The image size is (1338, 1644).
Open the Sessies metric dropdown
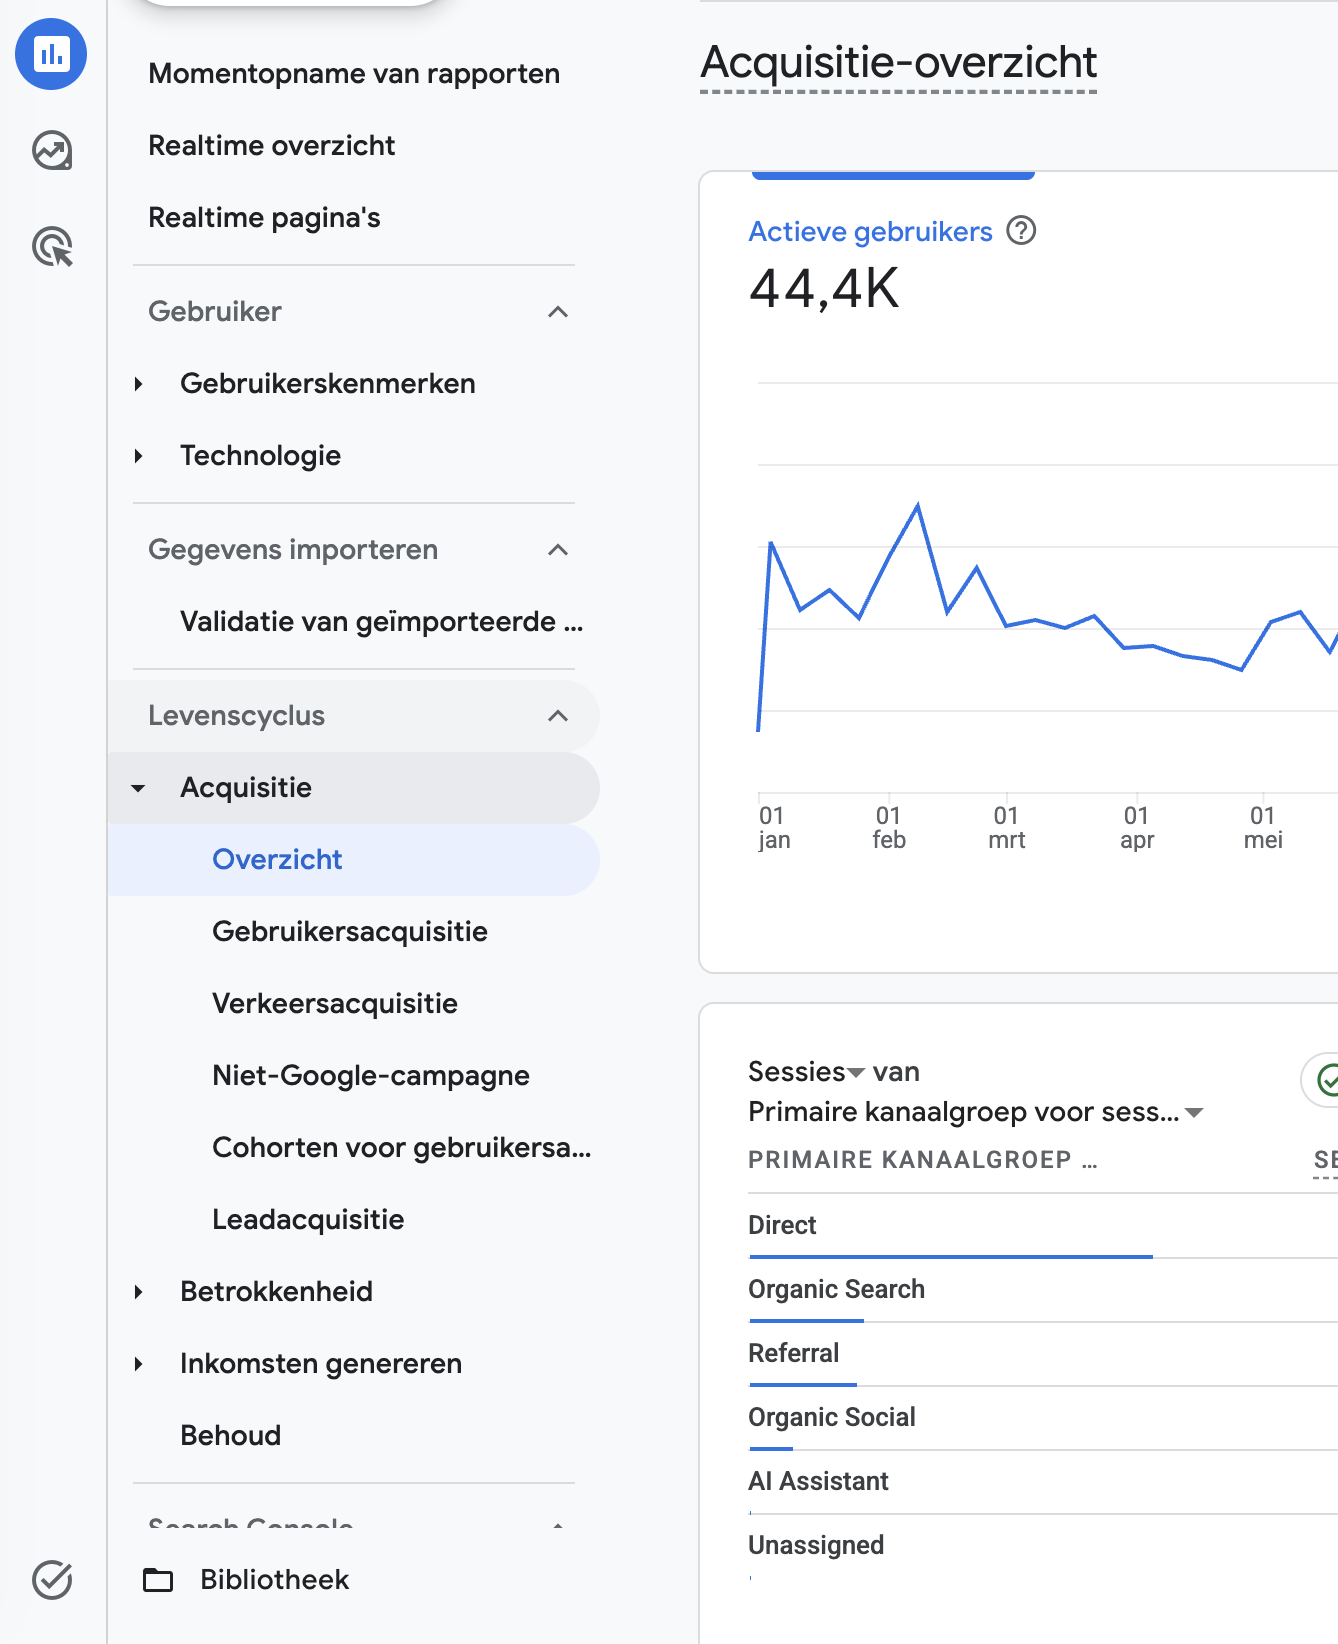tap(806, 1072)
